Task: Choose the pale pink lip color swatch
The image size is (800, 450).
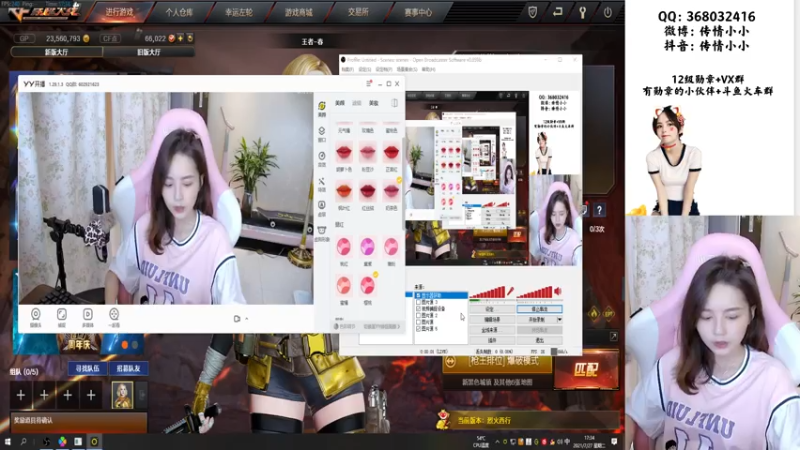Action: pos(367,152)
